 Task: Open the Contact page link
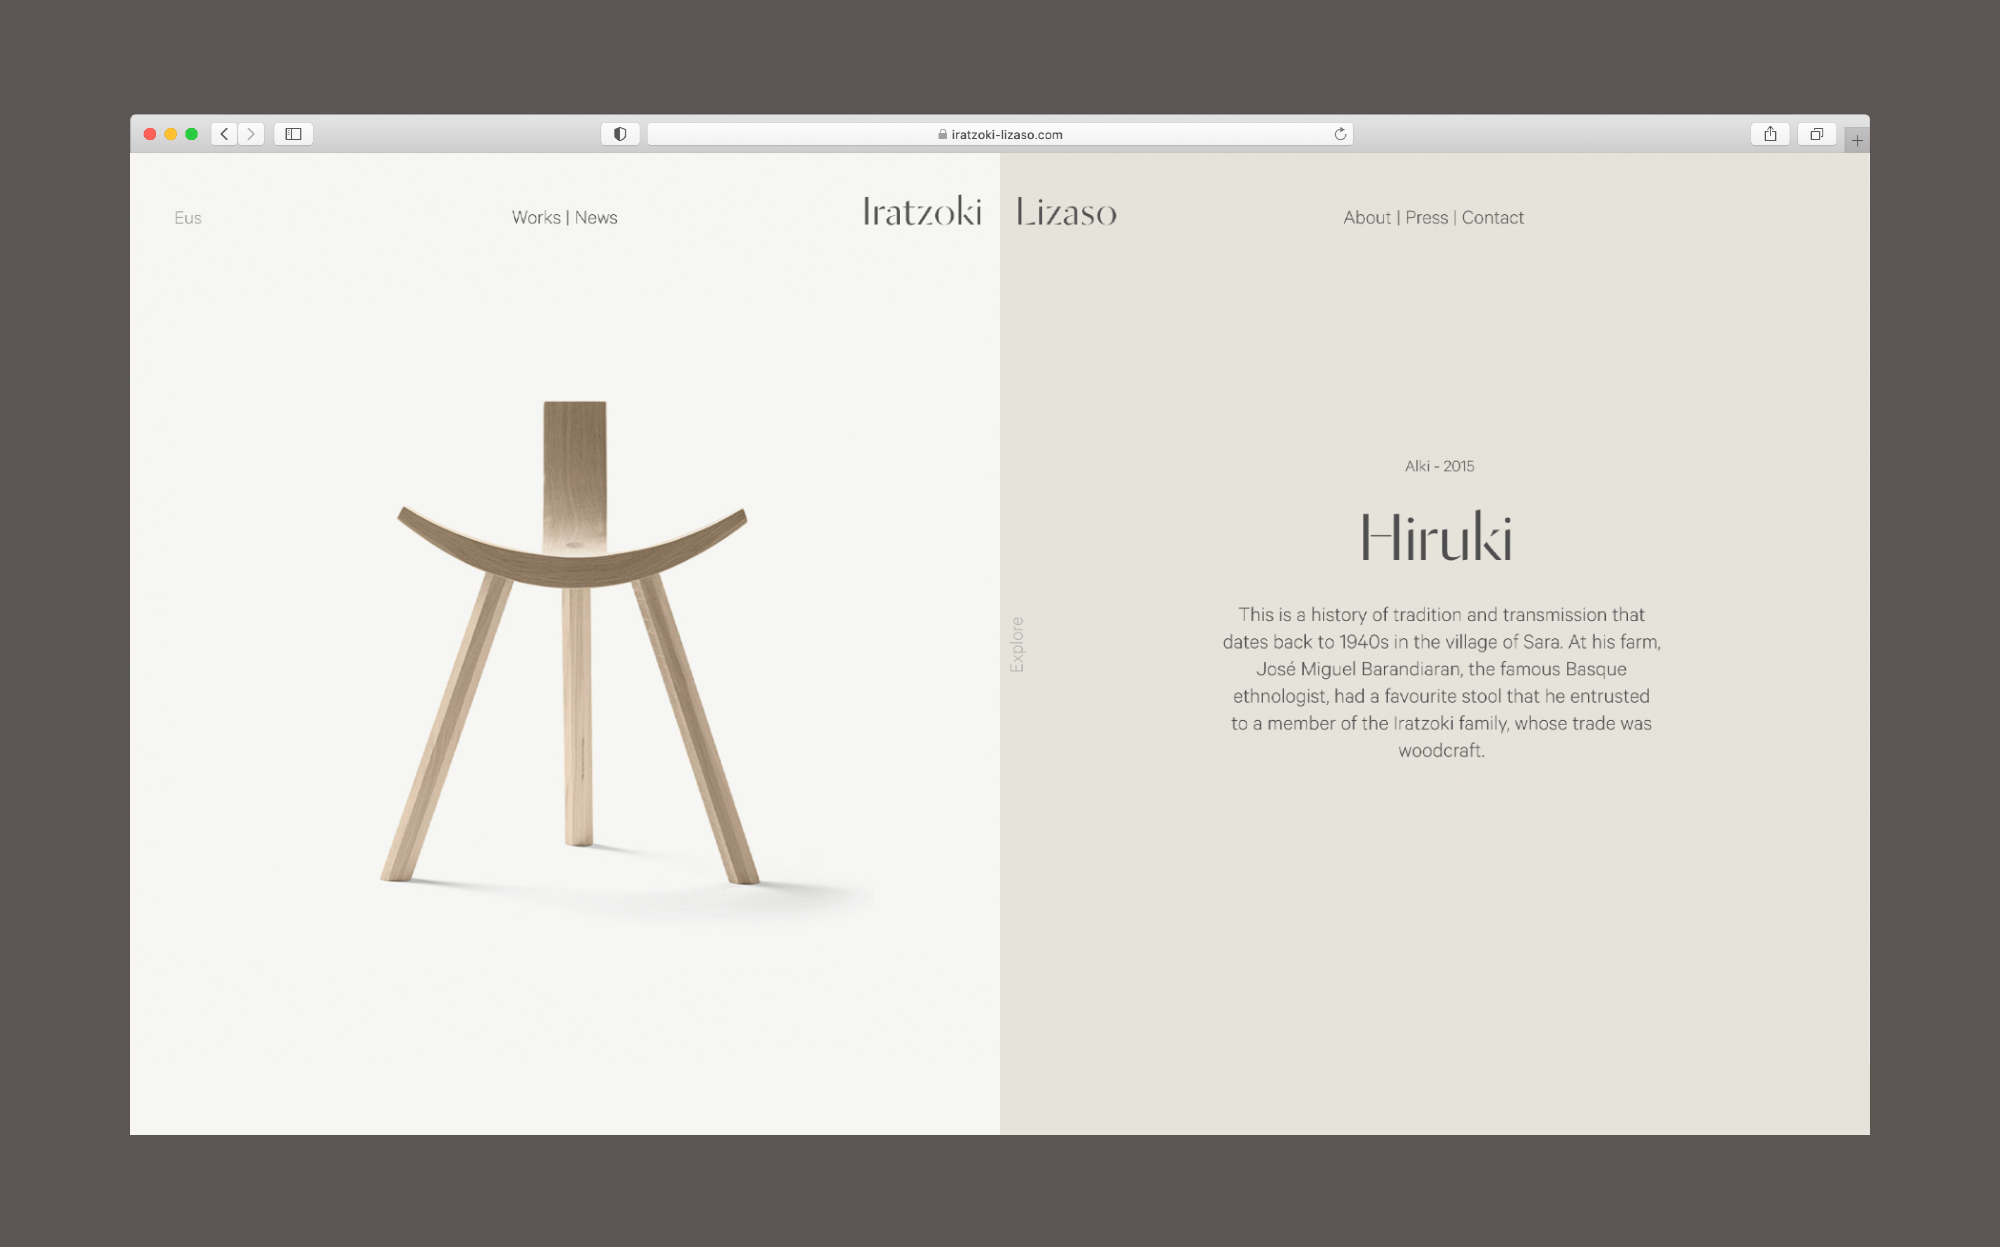click(1492, 218)
